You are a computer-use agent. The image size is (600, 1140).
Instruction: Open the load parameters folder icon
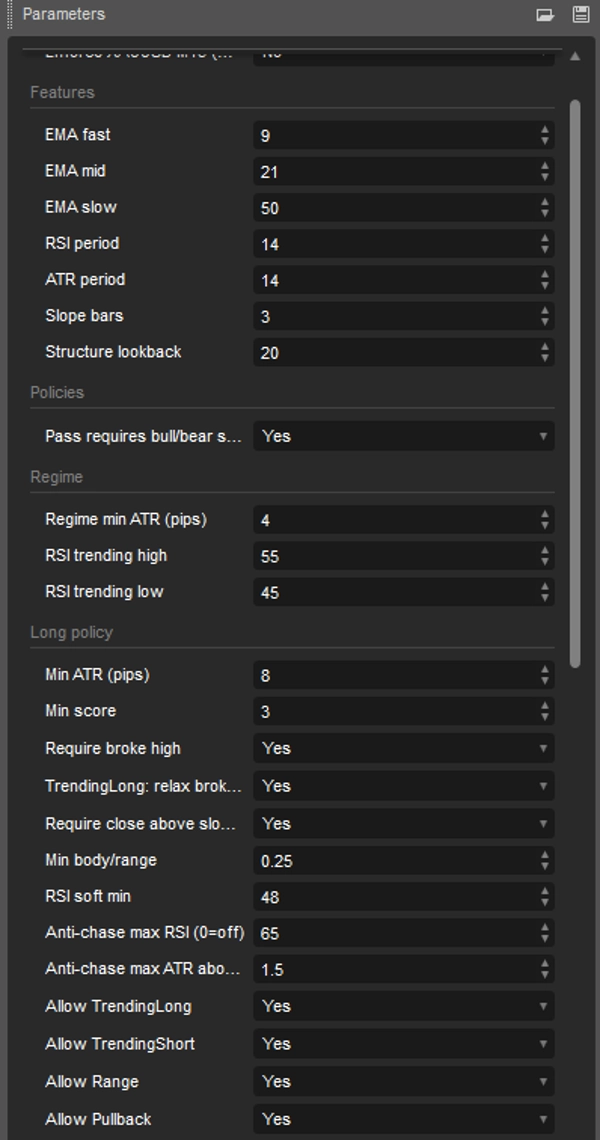point(545,15)
